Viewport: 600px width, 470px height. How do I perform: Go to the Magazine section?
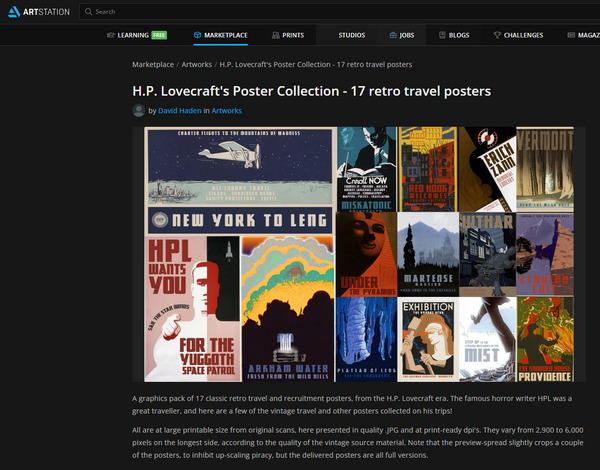point(580,35)
